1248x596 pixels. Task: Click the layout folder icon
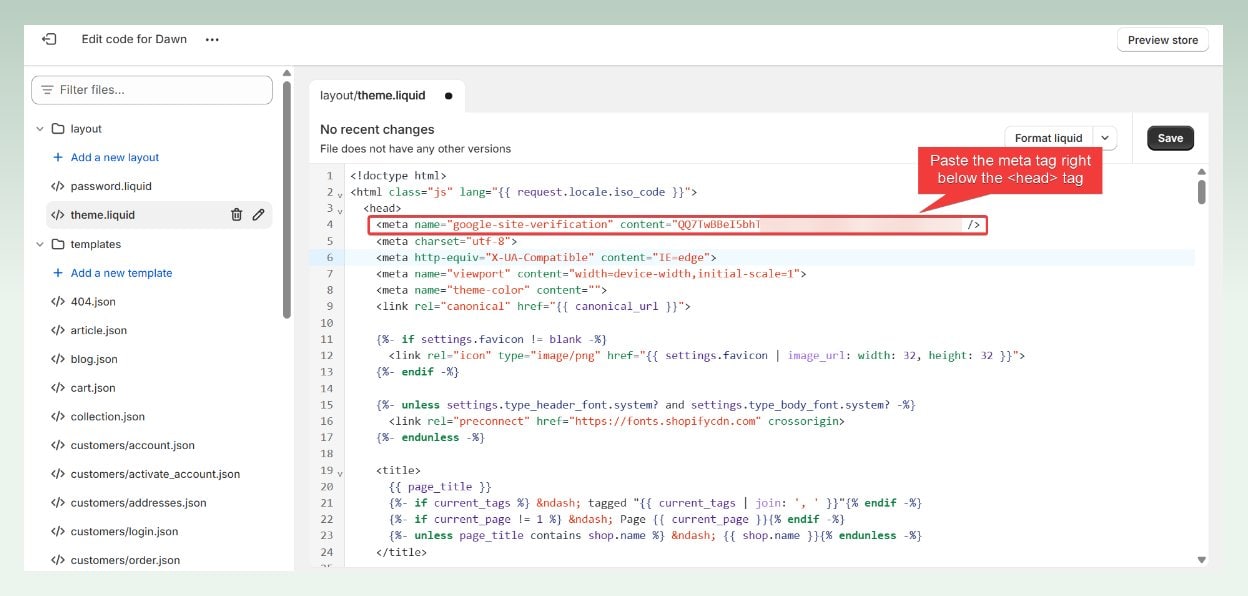click(x=58, y=129)
